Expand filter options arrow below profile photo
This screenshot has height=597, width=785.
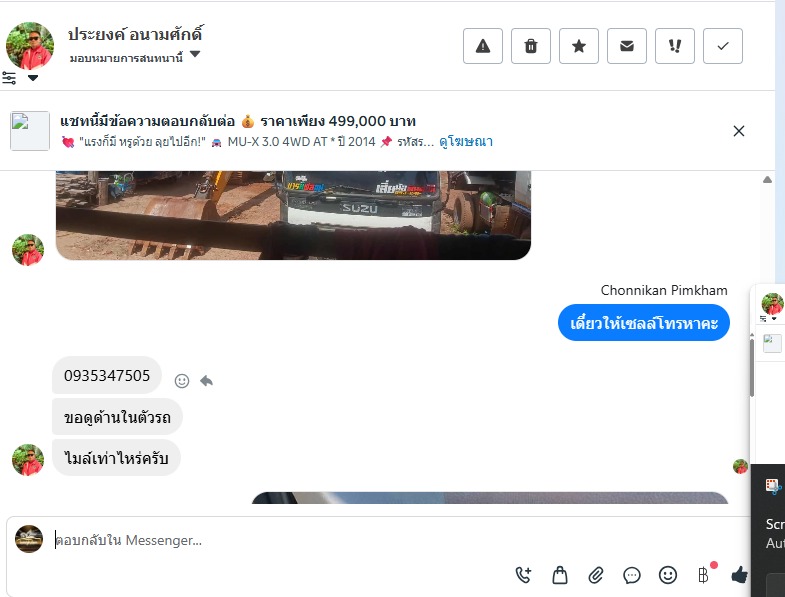(x=33, y=78)
